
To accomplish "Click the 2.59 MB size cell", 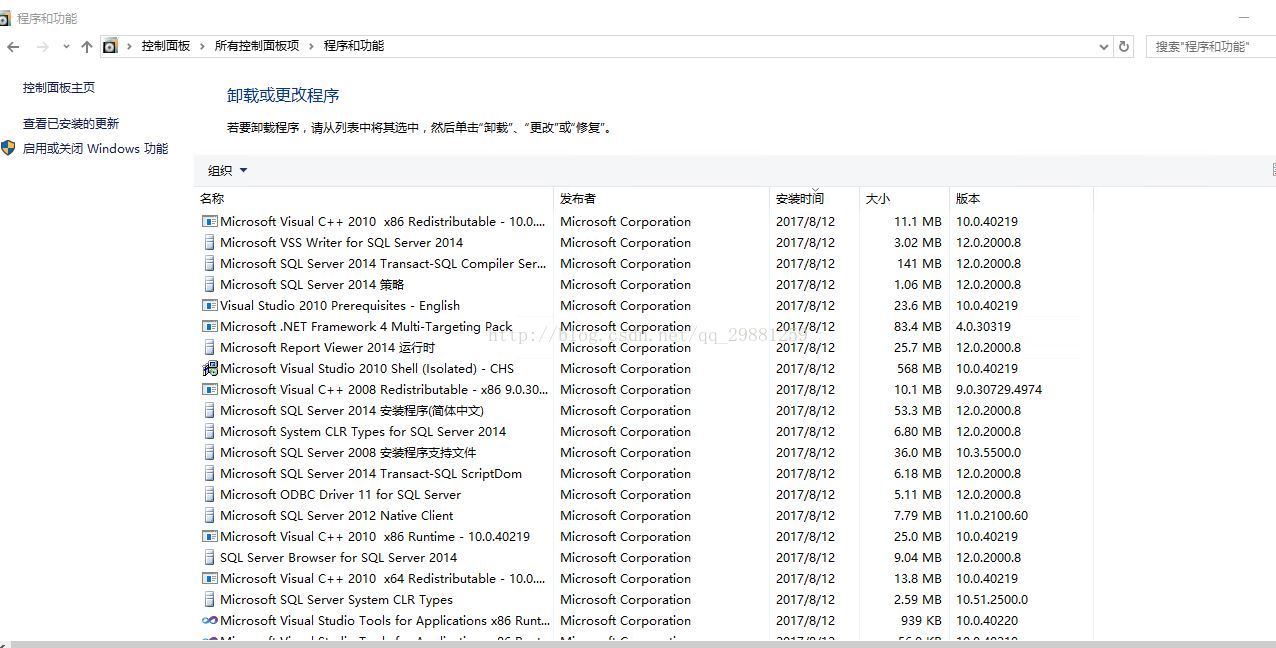I will point(917,600).
